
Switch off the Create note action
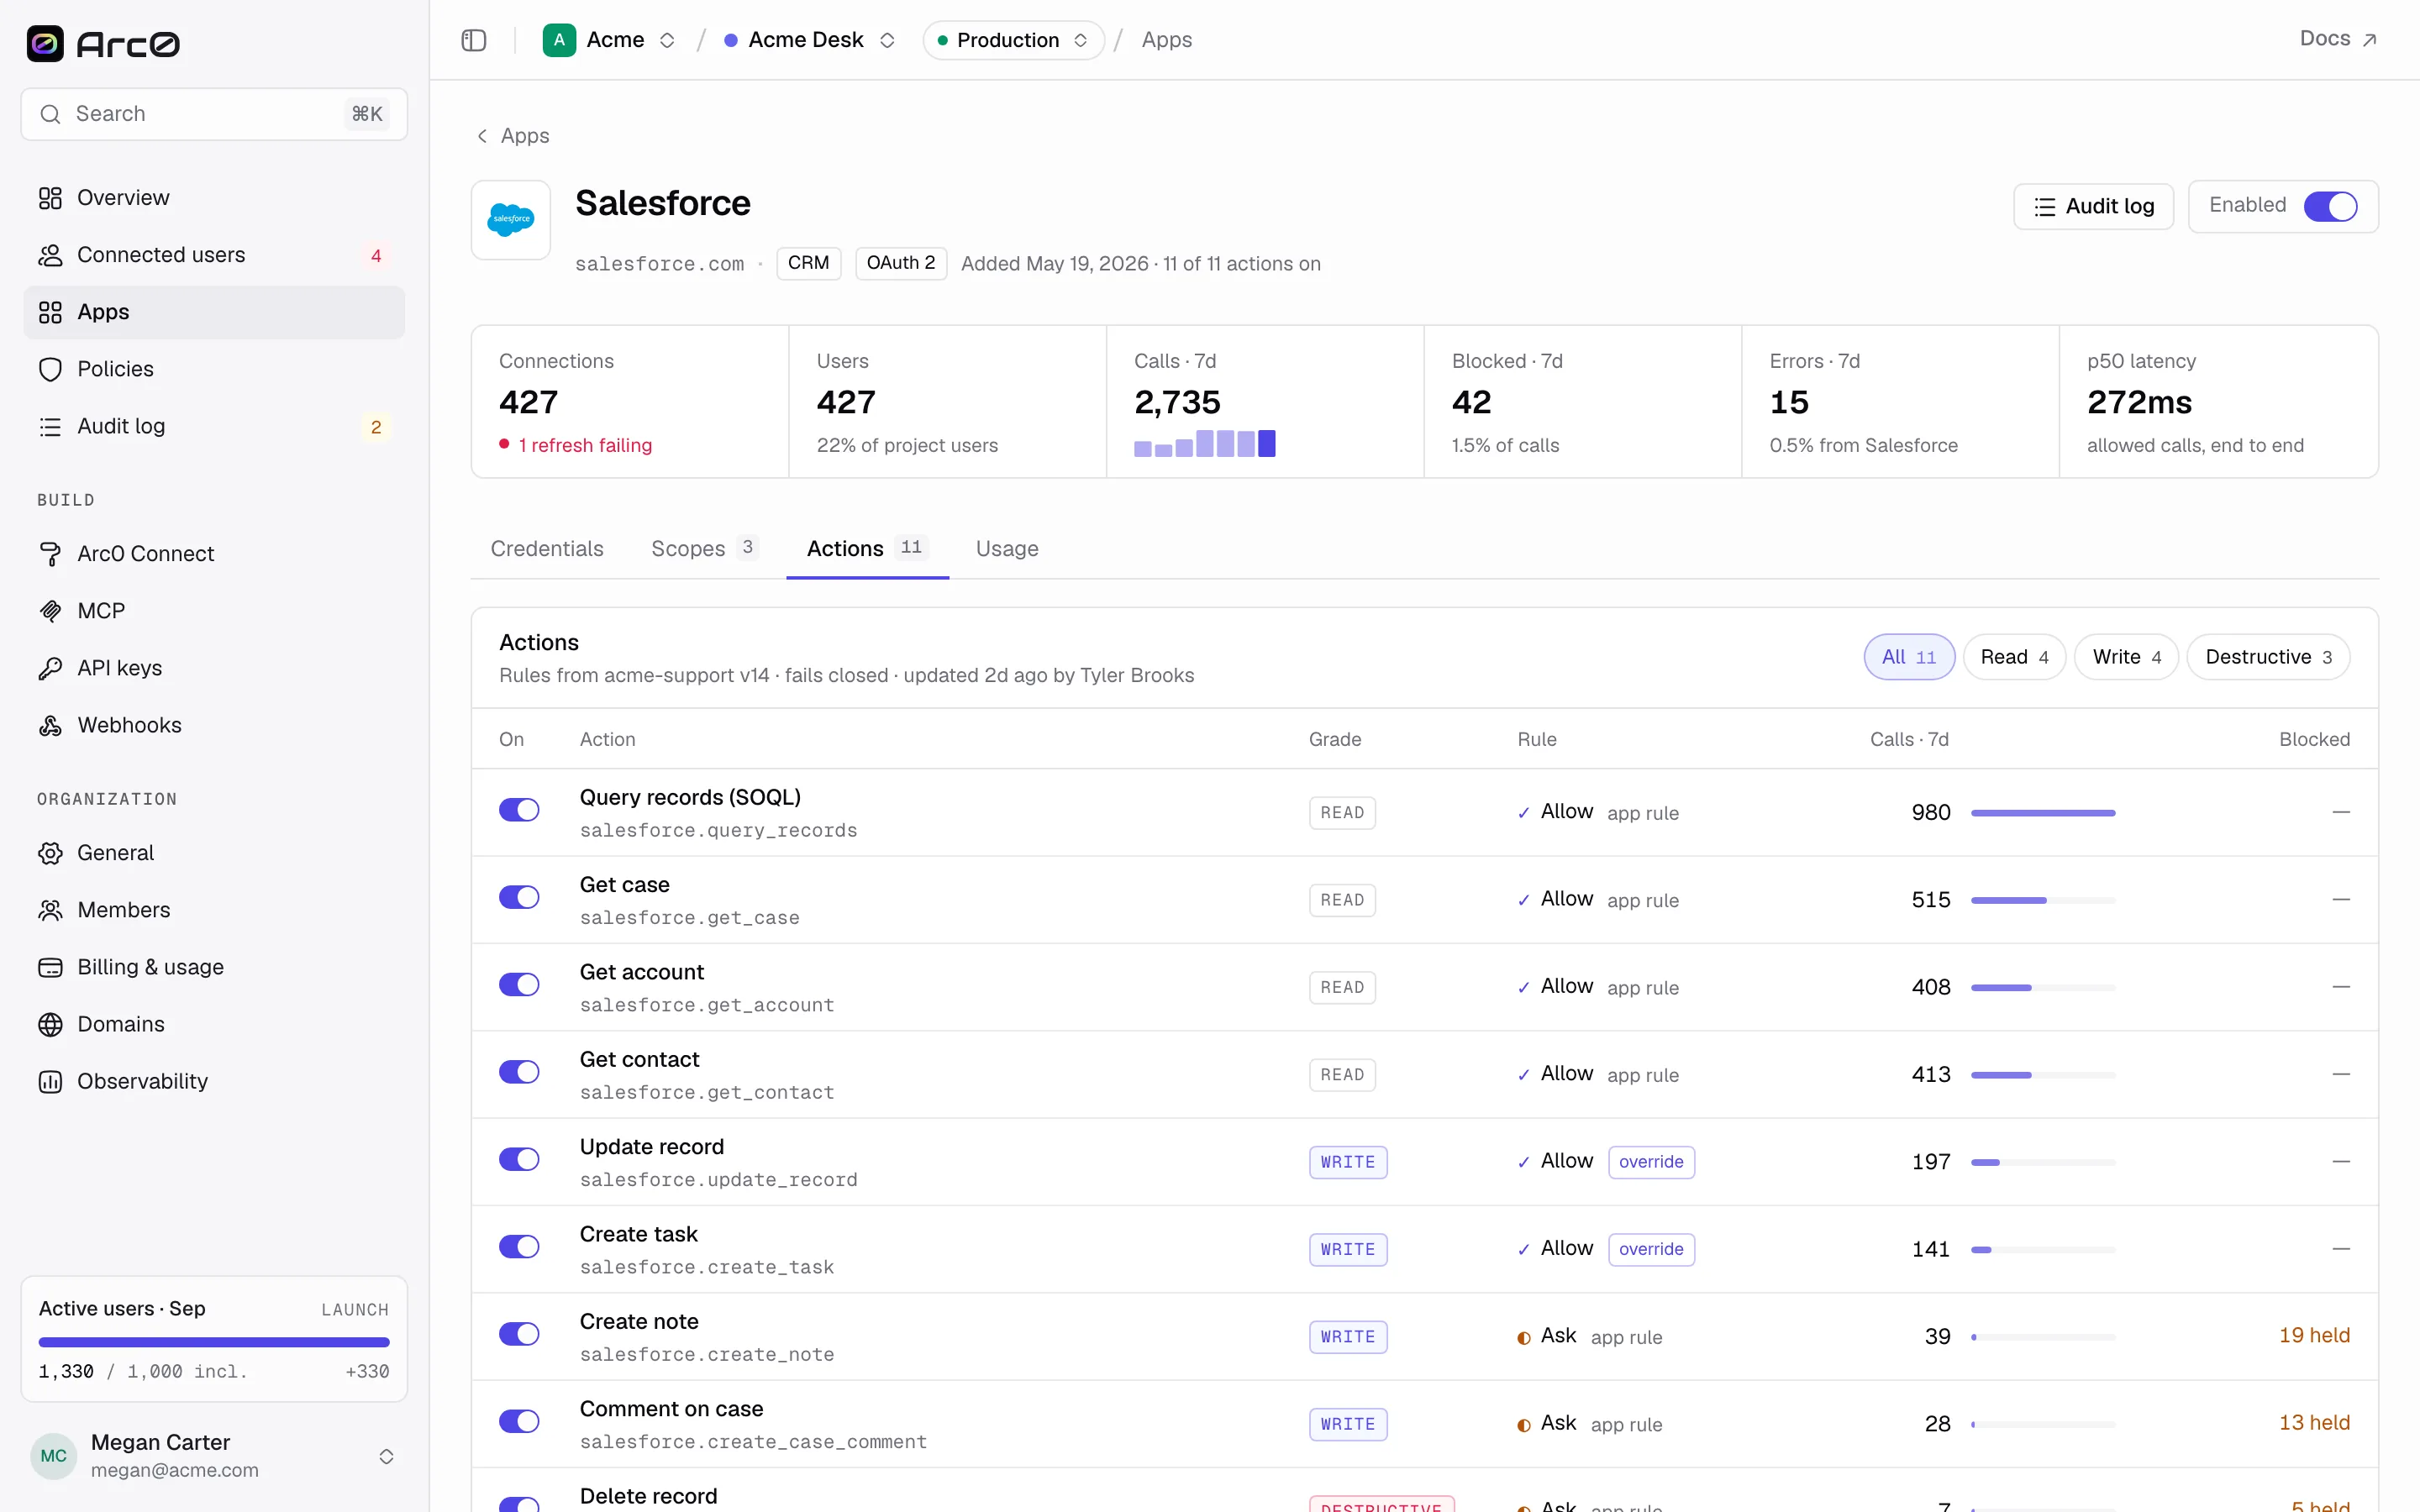click(519, 1334)
